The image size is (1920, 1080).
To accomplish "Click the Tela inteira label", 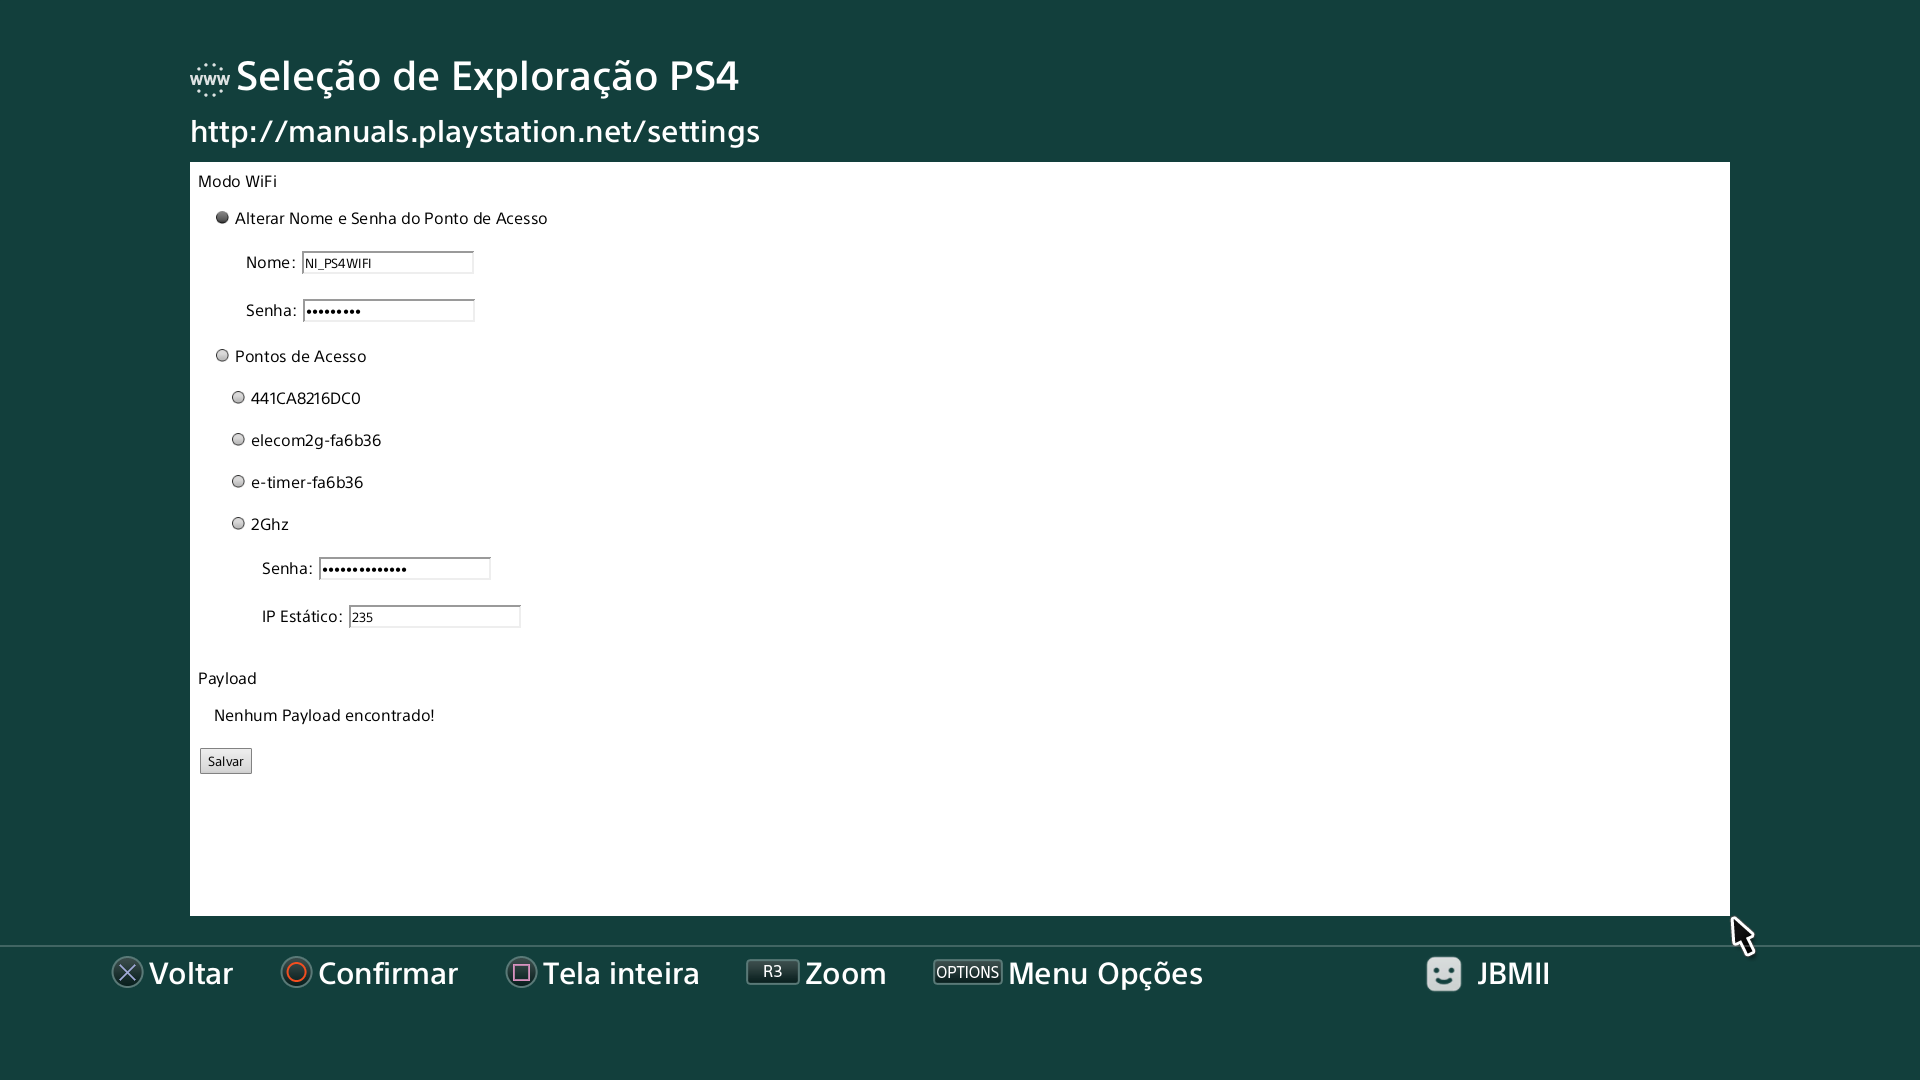I will tap(621, 973).
